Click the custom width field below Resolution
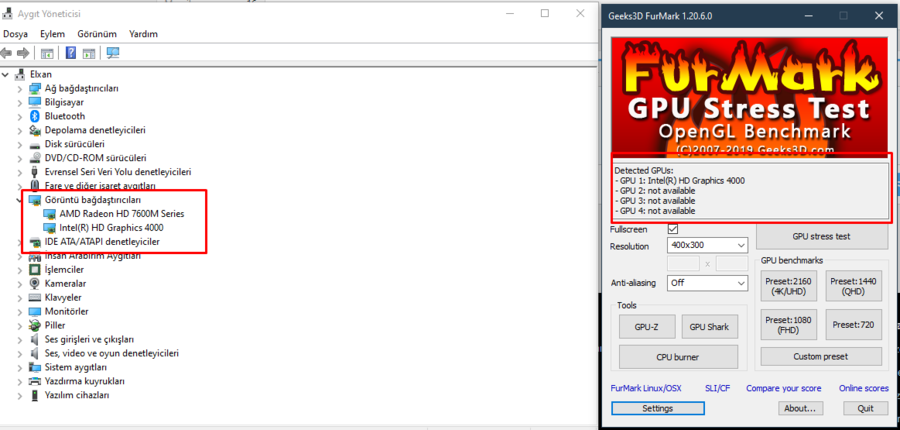 pyautogui.click(x=684, y=264)
